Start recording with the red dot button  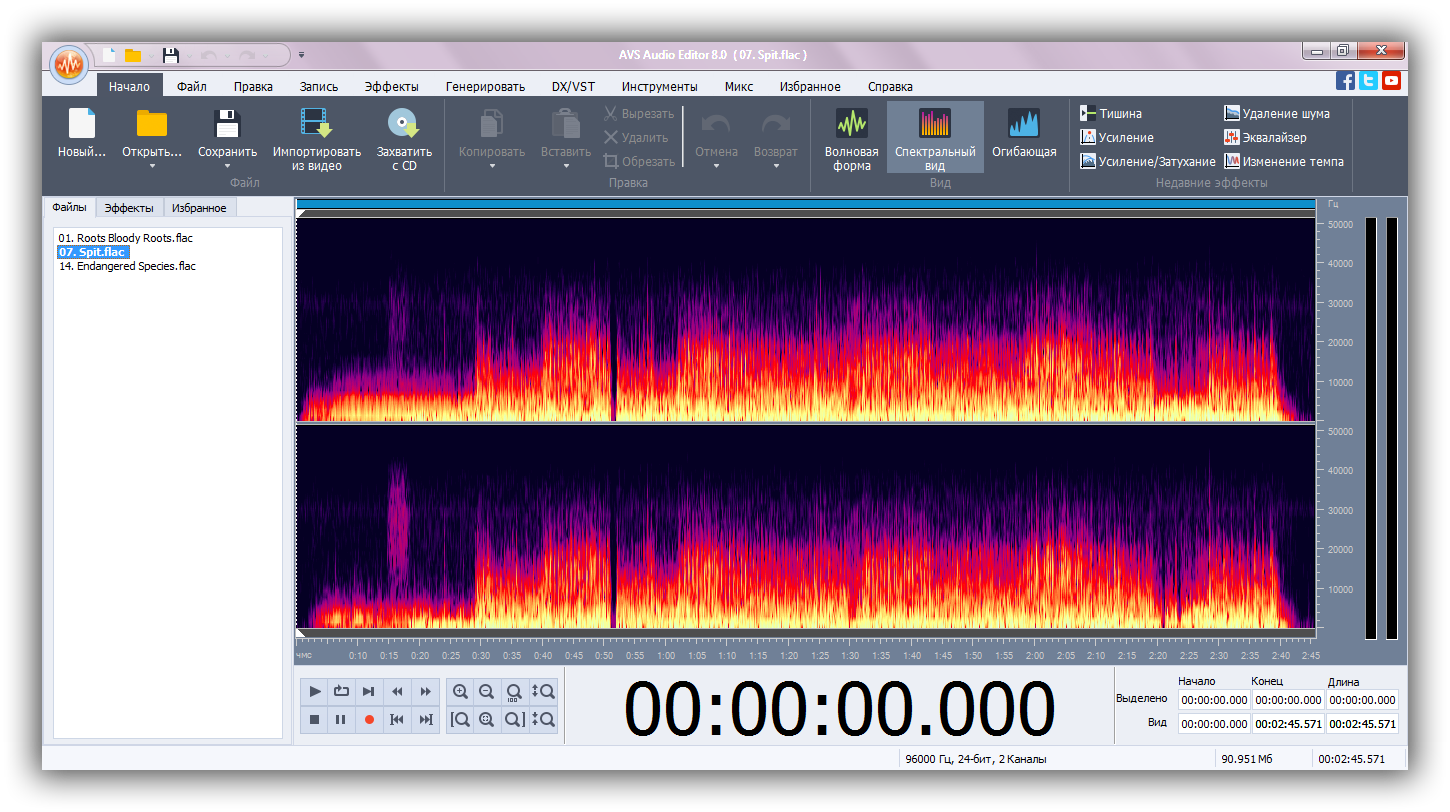pos(369,719)
